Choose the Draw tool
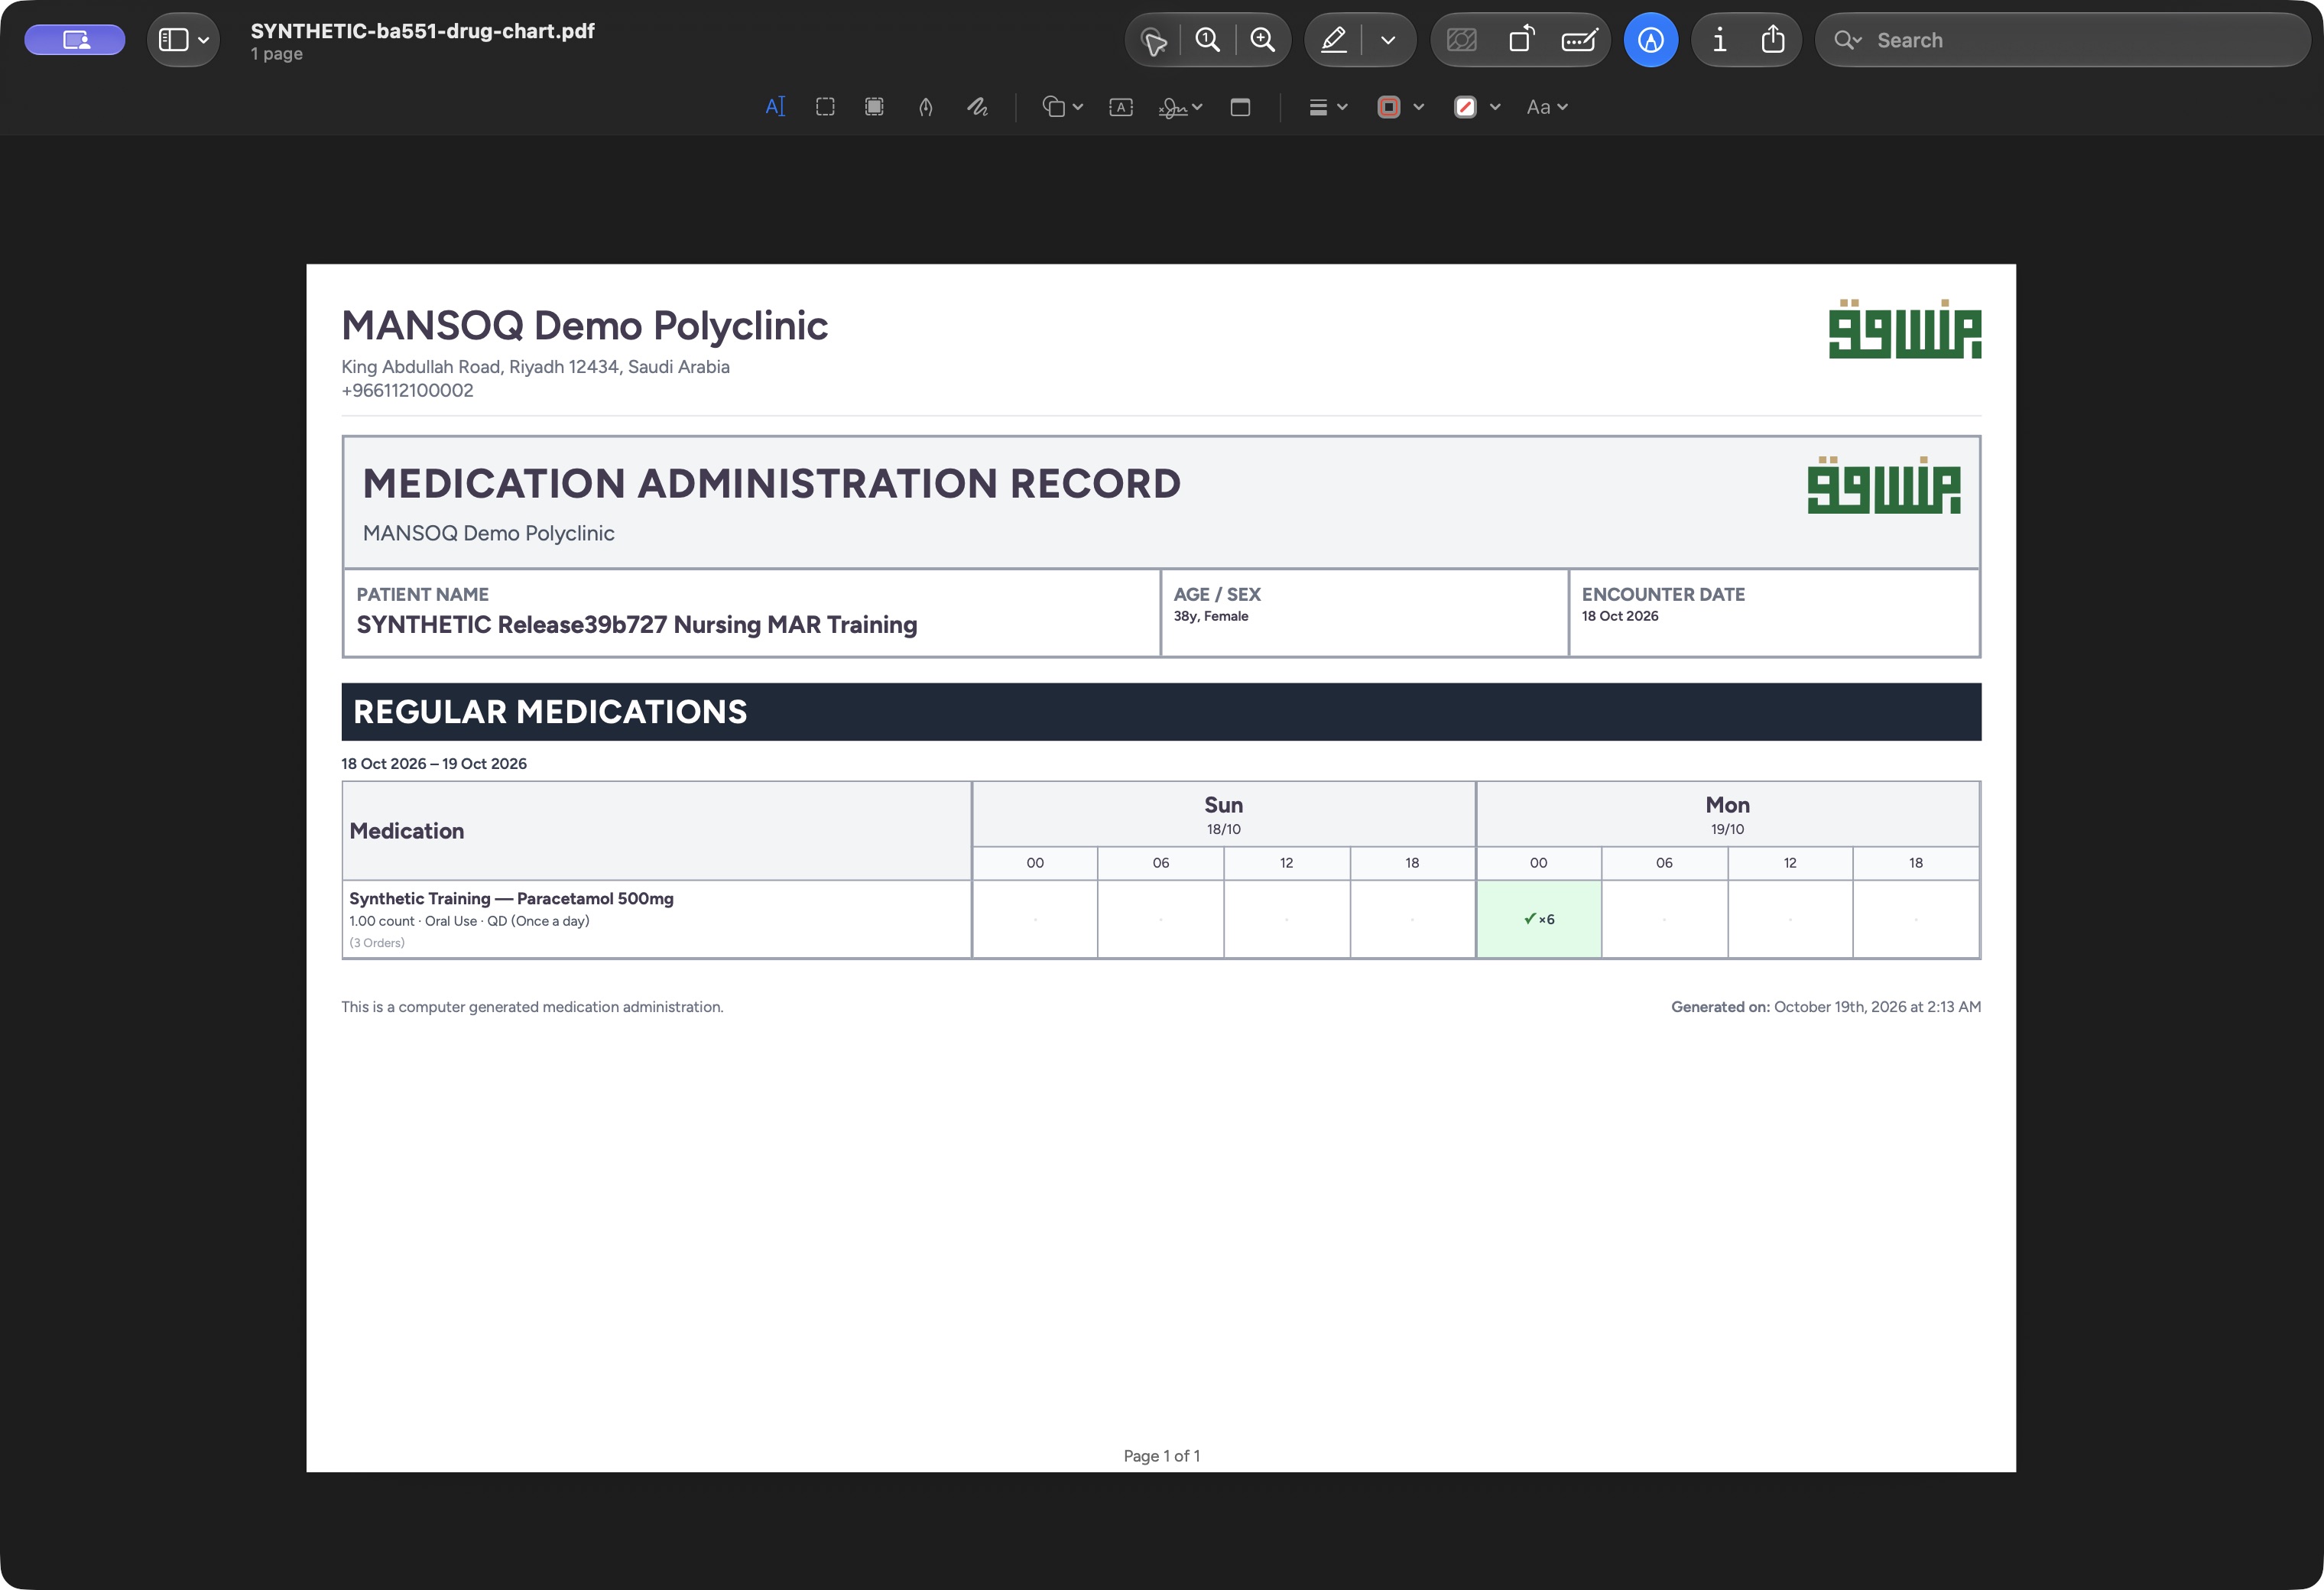The image size is (2324, 1590). coord(977,107)
